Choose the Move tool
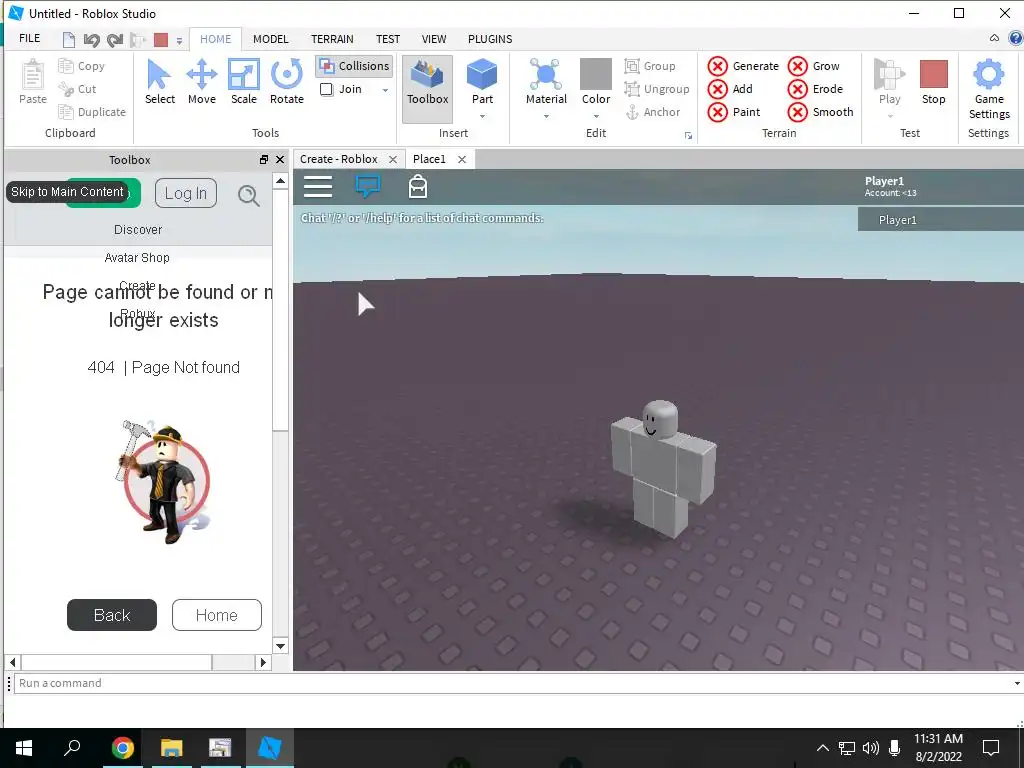Screen dimensions: 1024x768 click(202, 82)
